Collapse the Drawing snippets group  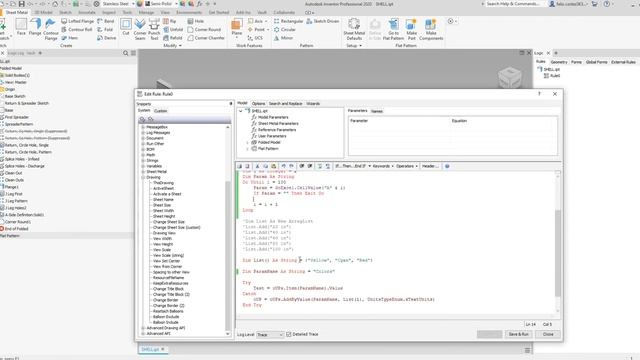point(143,178)
